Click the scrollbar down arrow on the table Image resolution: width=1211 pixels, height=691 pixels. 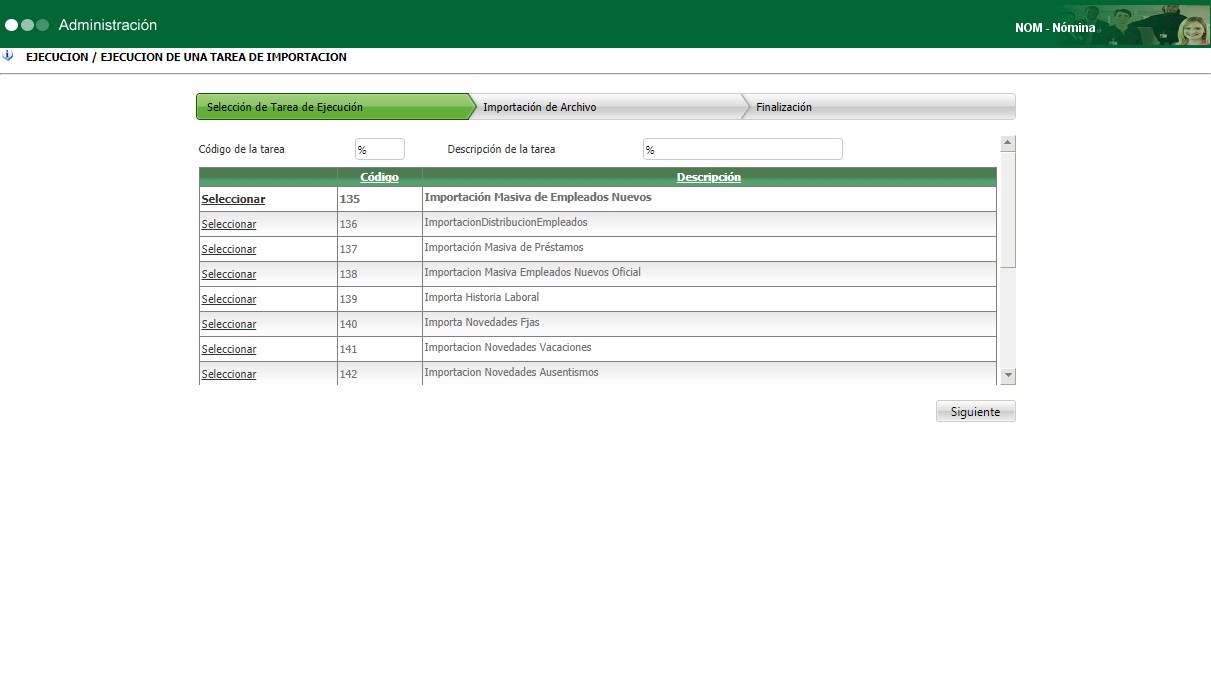coord(1007,377)
